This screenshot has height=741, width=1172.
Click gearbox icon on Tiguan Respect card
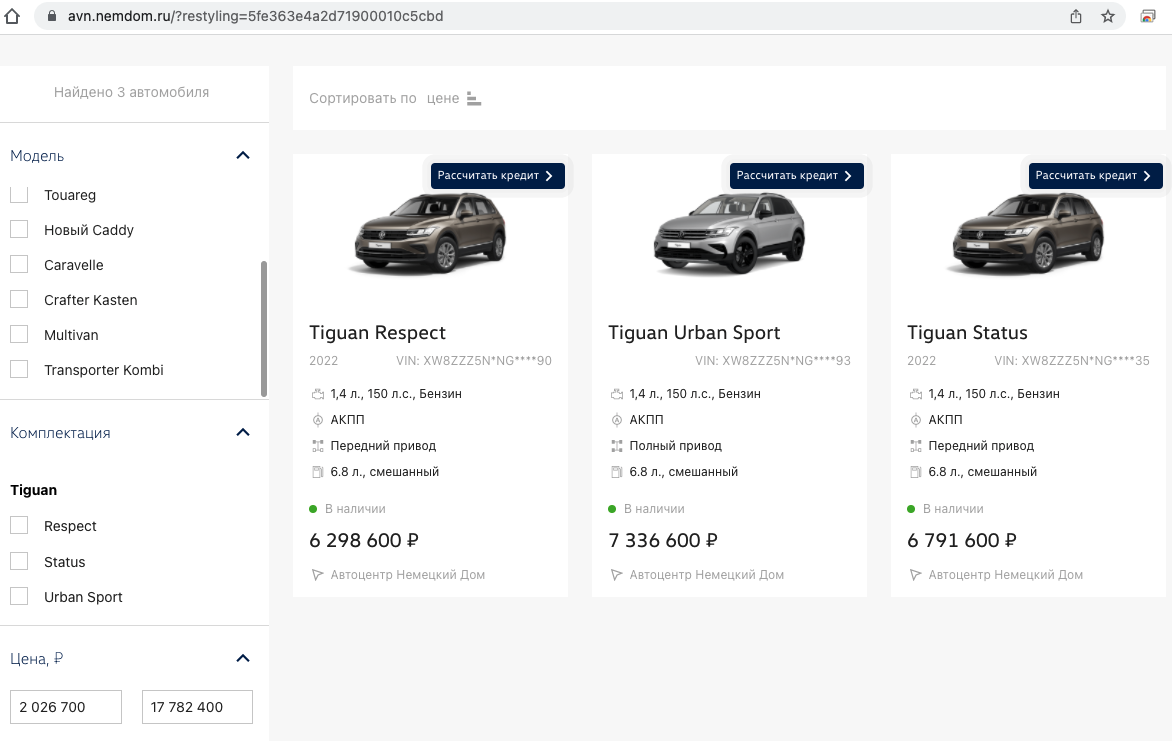[x=318, y=420]
